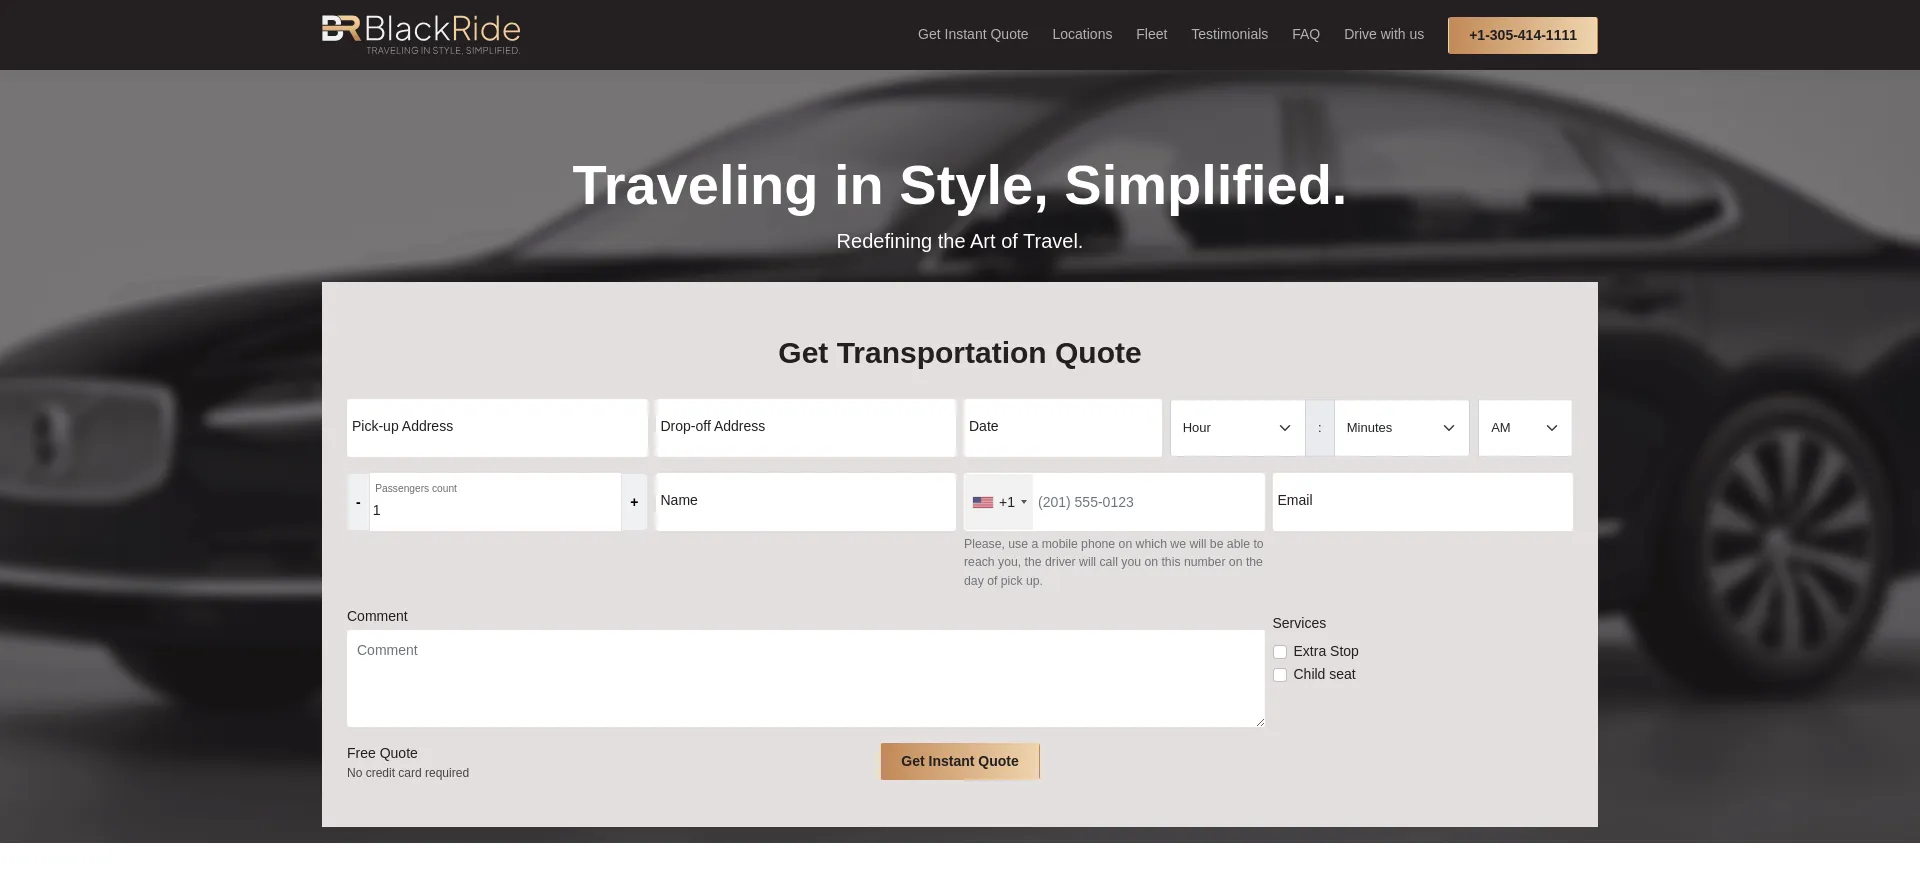
Task: Submit the form with Get Instant Quote button
Action: click(959, 761)
